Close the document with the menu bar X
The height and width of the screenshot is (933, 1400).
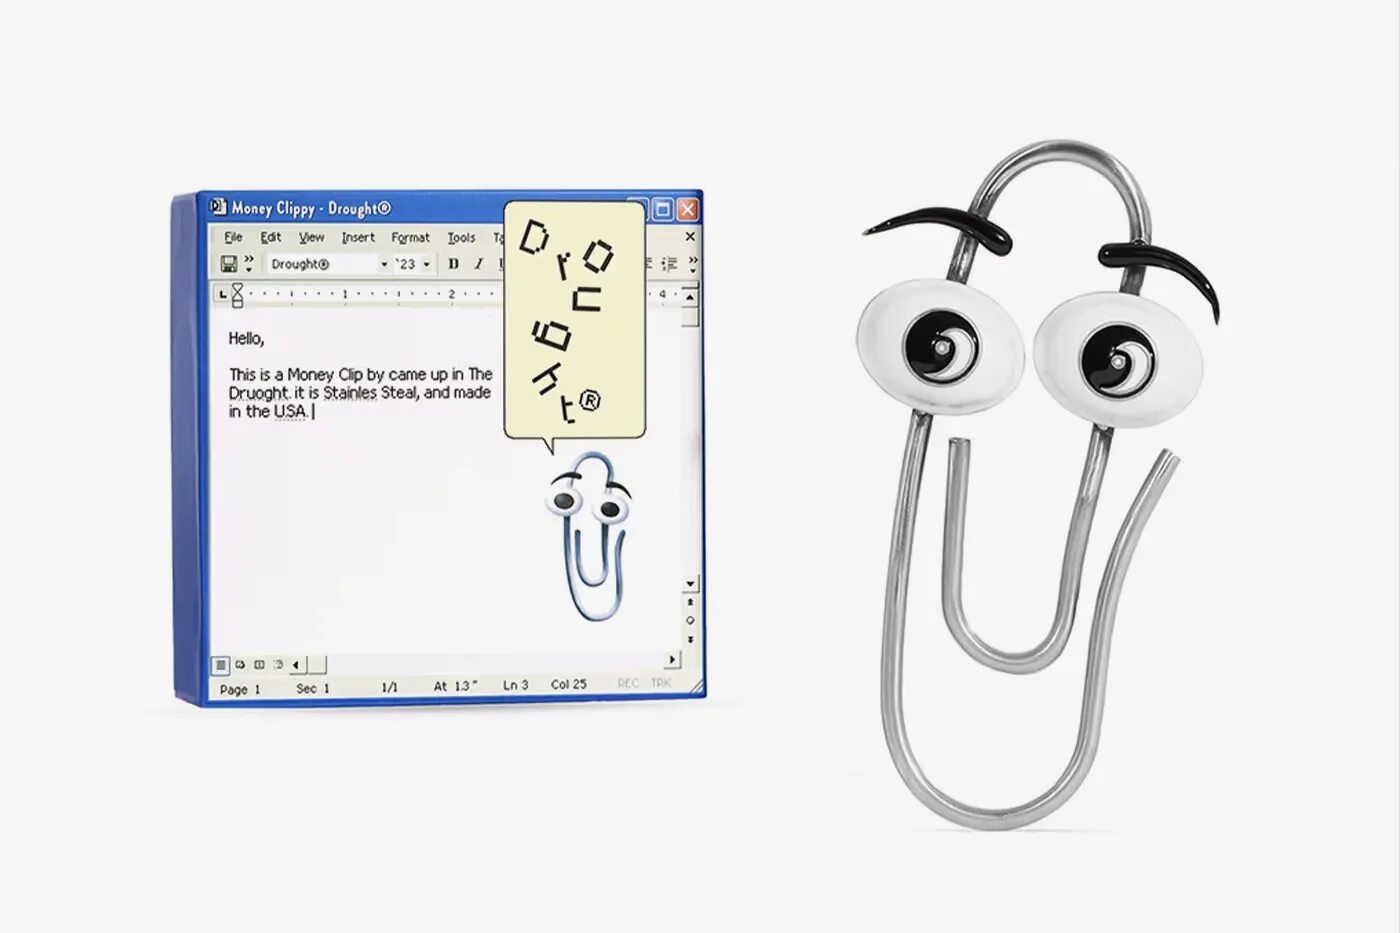(x=689, y=236)
